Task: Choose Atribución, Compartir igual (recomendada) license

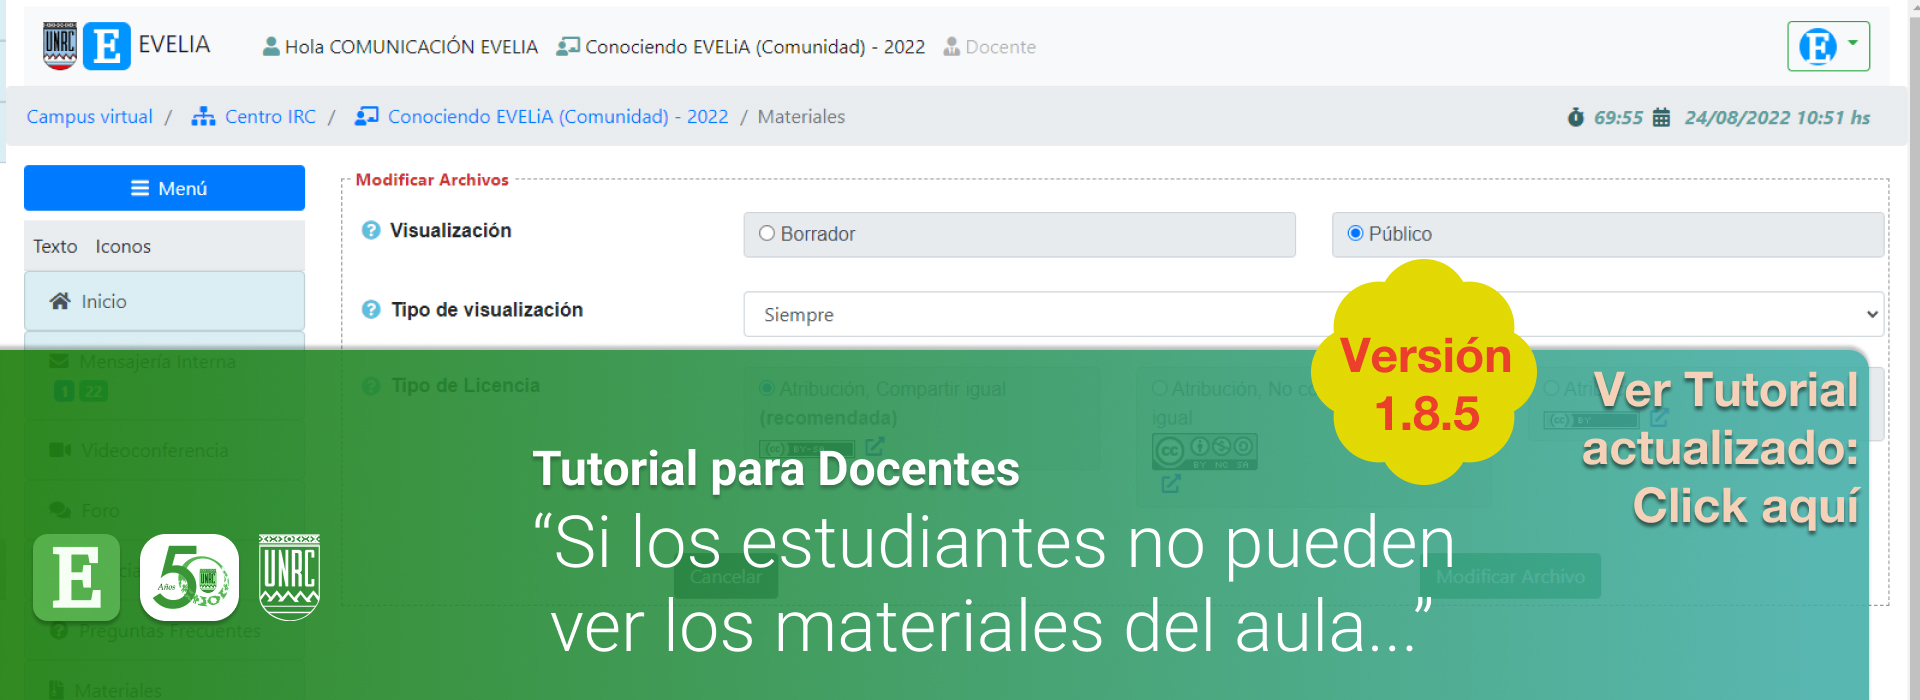Action: point(767,389)
